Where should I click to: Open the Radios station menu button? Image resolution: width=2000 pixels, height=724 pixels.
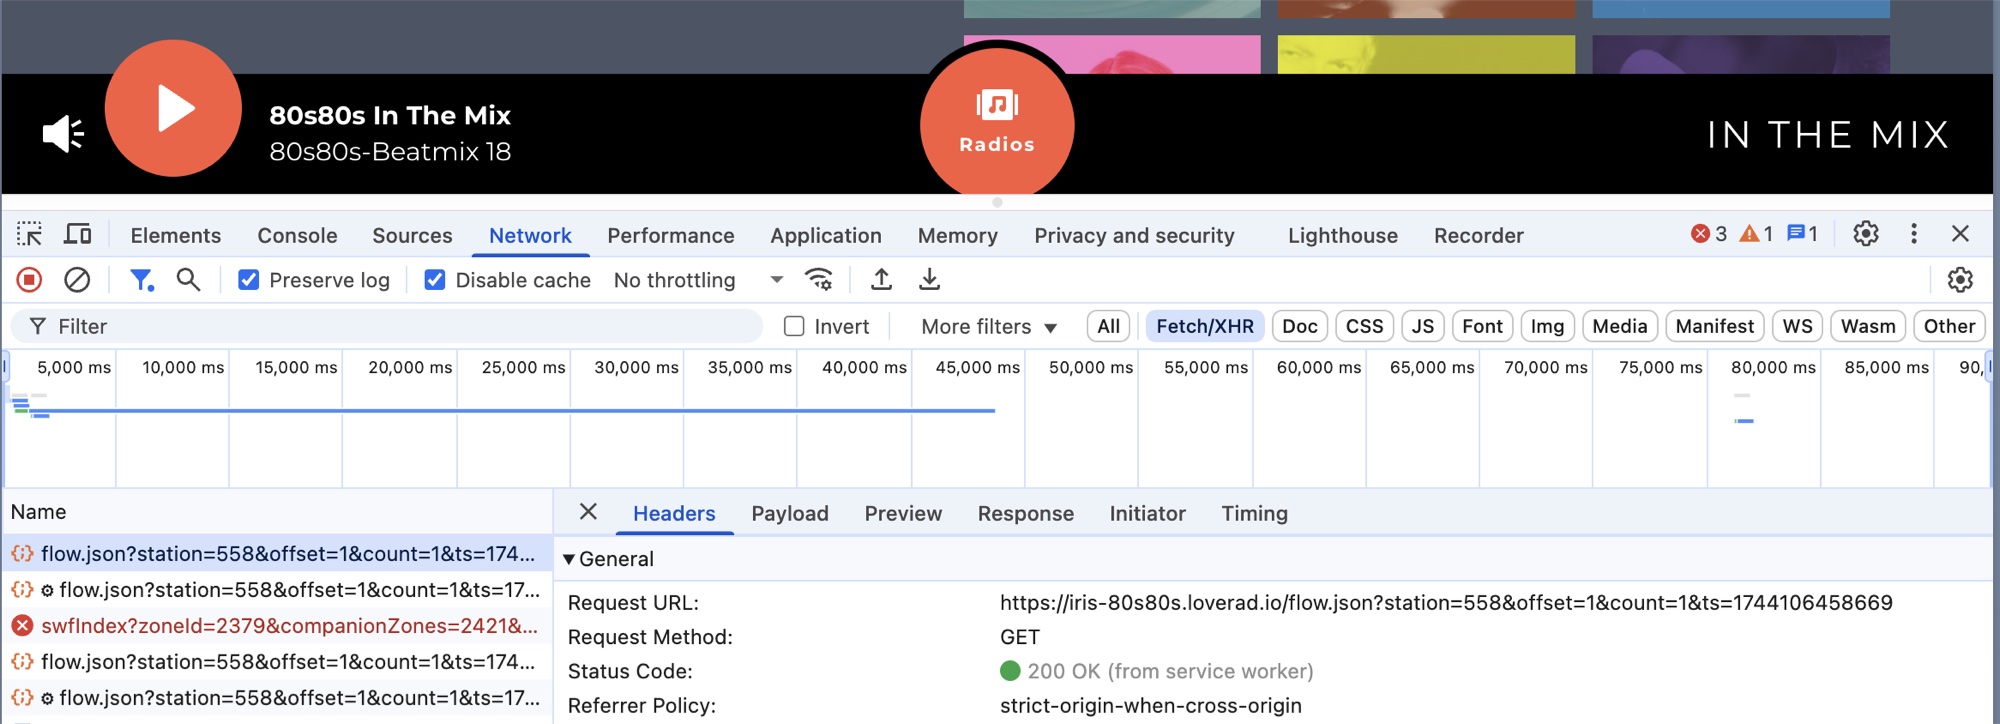[x=997, y=123]
